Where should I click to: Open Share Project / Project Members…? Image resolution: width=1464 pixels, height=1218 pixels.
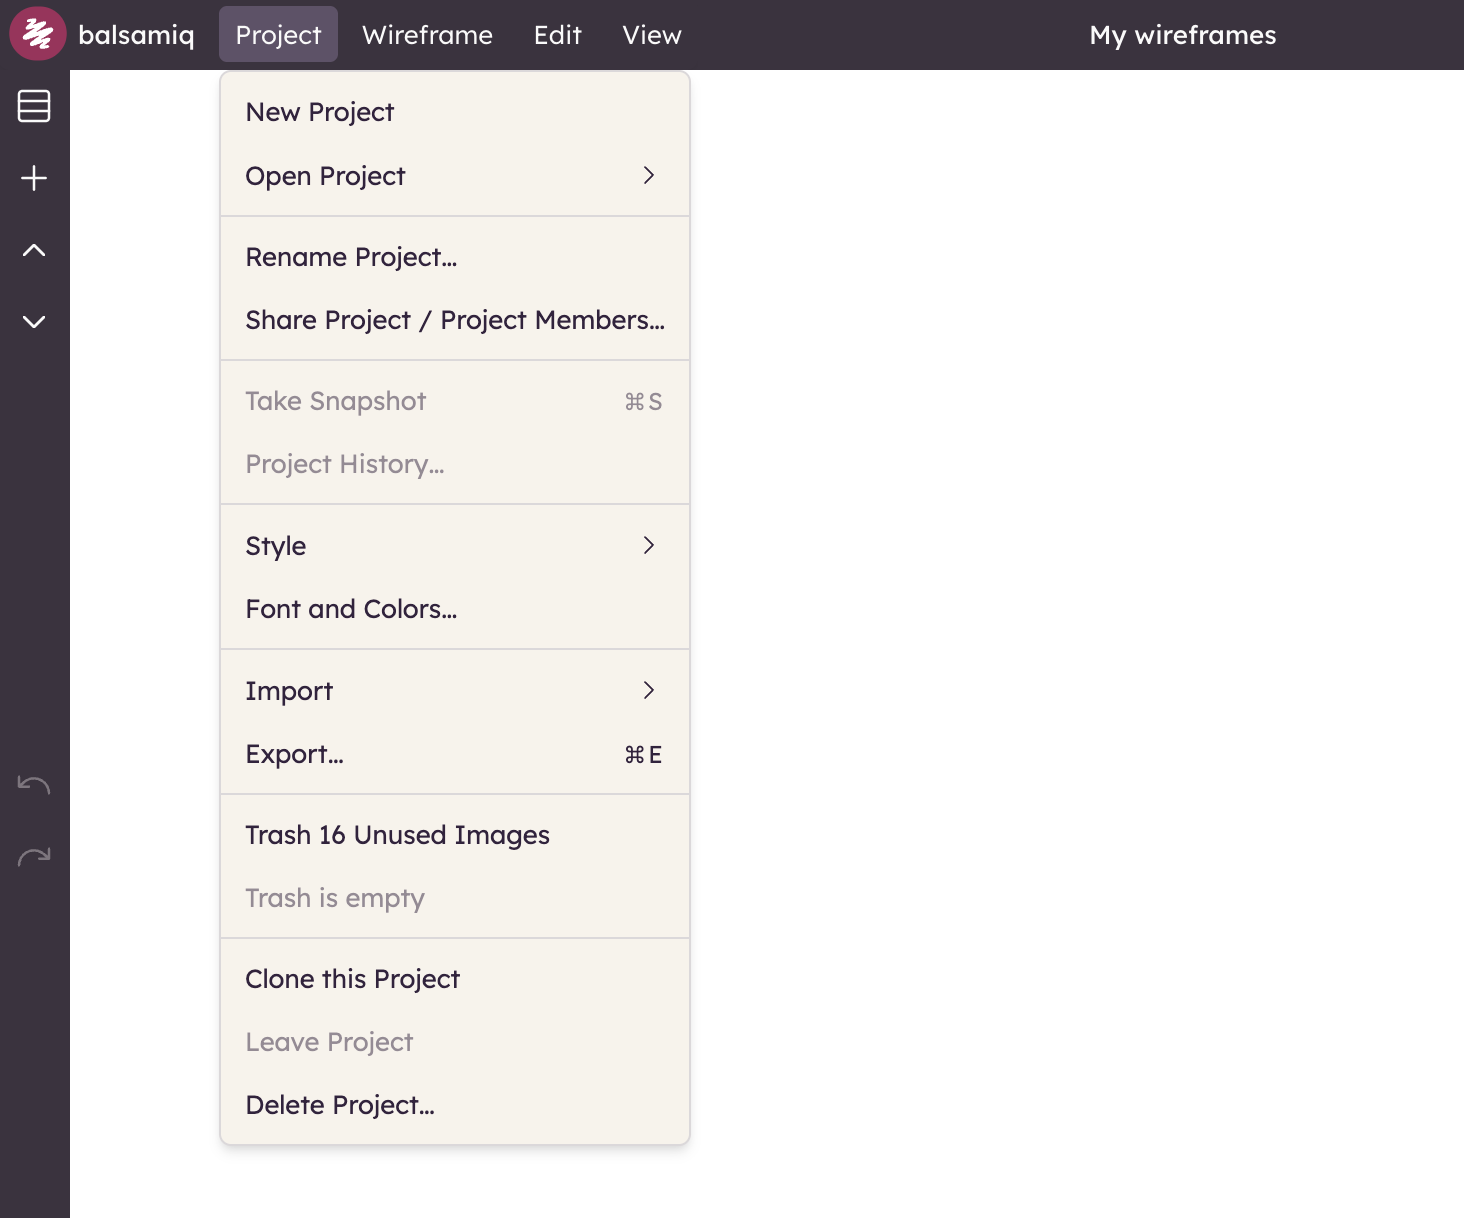pos(454,320)
